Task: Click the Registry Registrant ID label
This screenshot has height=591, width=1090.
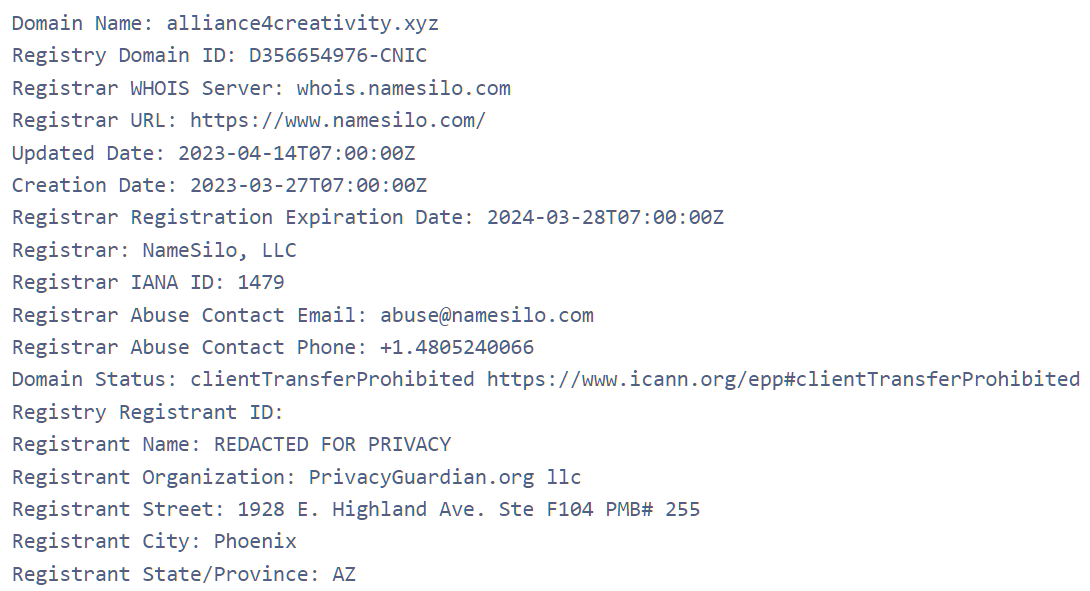Action: click(147, 412)
